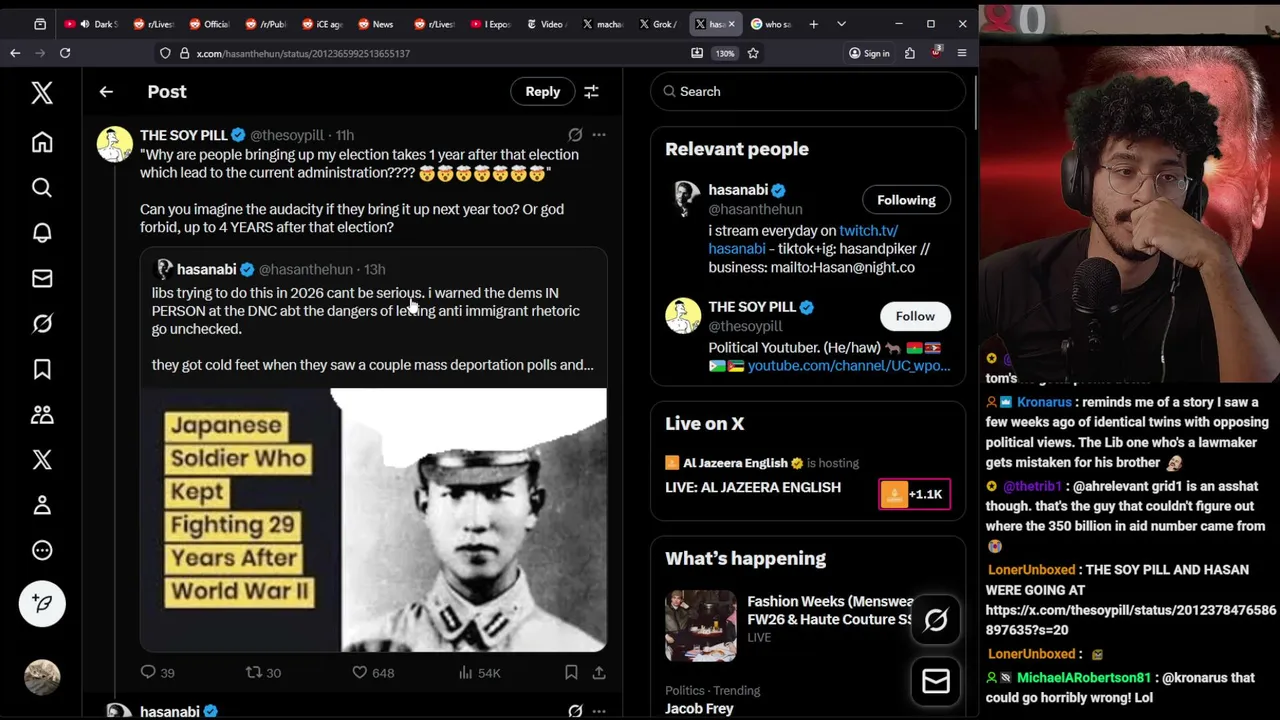Open LIVE: AL JAZEERA ENGLISH broadcast
This screenshot has width=1280, height=720.
(x=753, y=487)
